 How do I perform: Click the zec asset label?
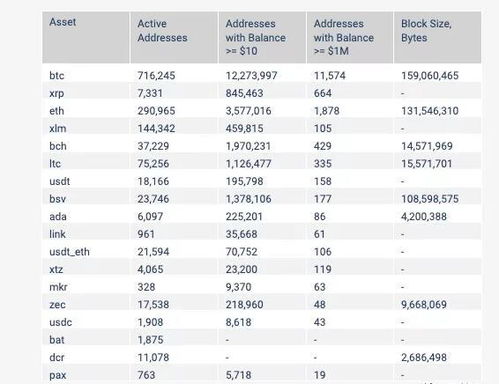click(x=57, y=305)
